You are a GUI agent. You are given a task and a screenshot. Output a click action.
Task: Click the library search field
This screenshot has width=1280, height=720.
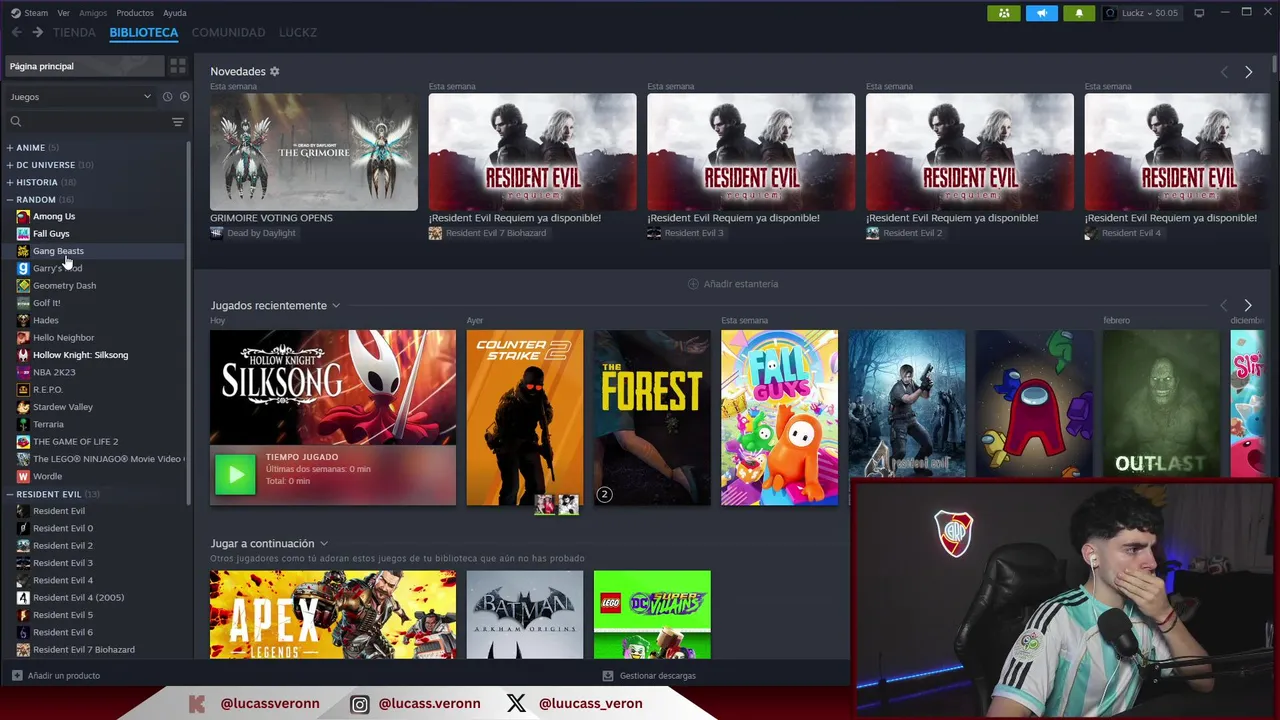pos(86,122)
